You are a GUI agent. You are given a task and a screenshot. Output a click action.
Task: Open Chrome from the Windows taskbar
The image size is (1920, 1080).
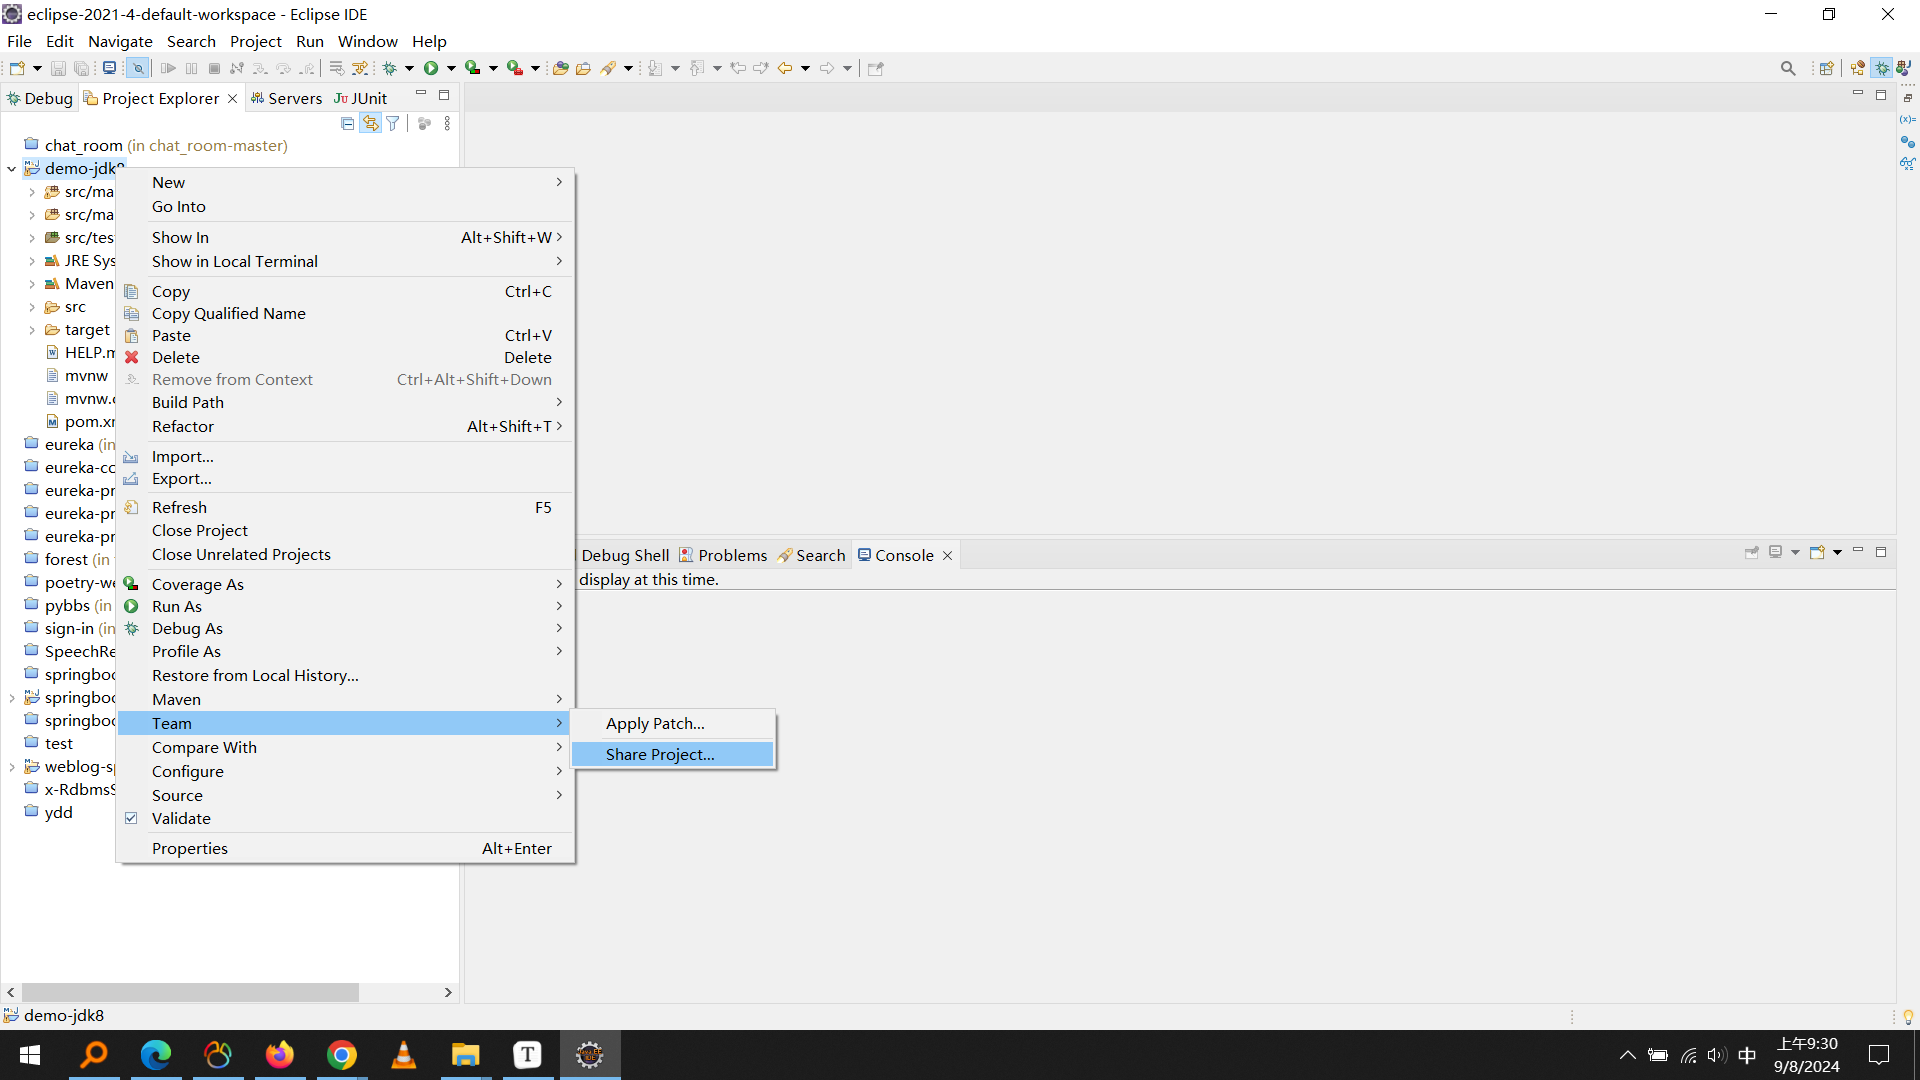tap(341, 1055)
